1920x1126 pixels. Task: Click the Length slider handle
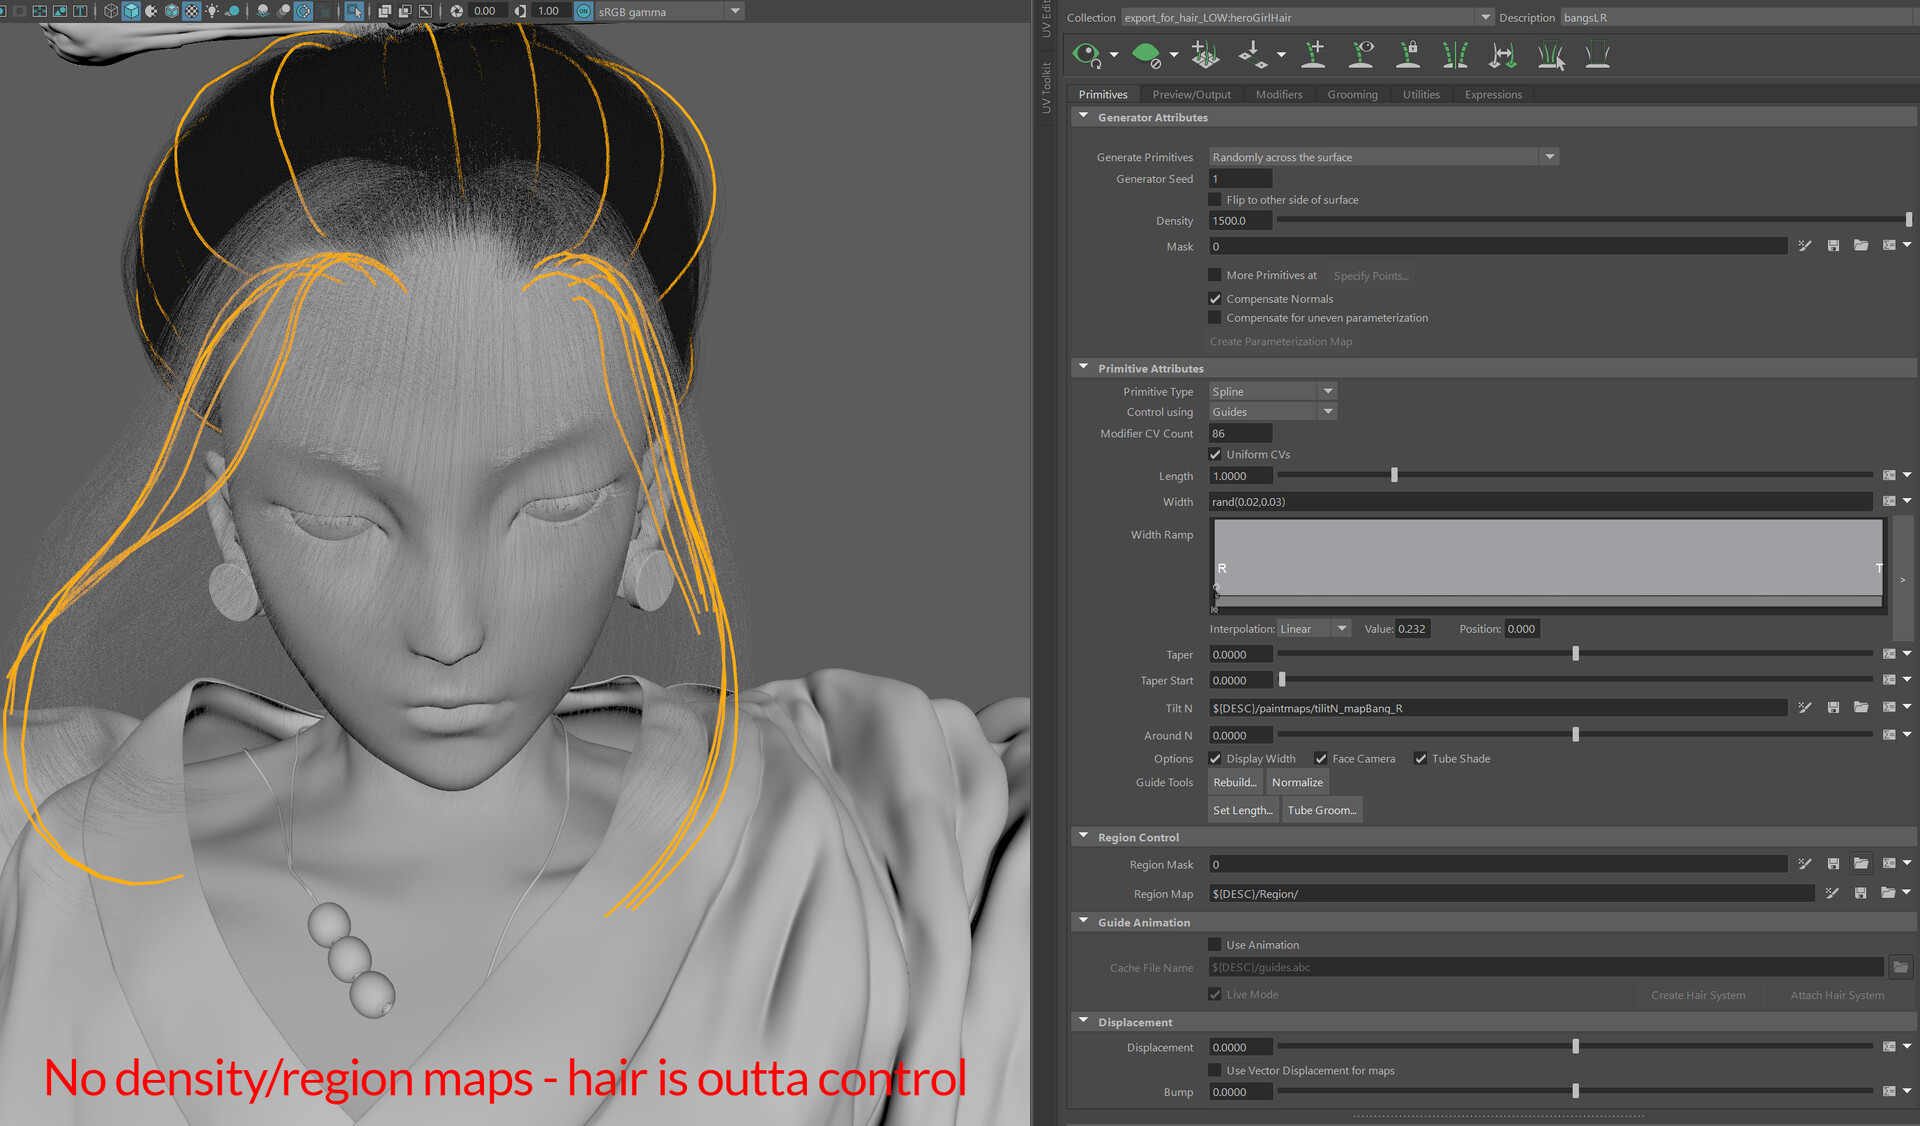[1394, 476]
